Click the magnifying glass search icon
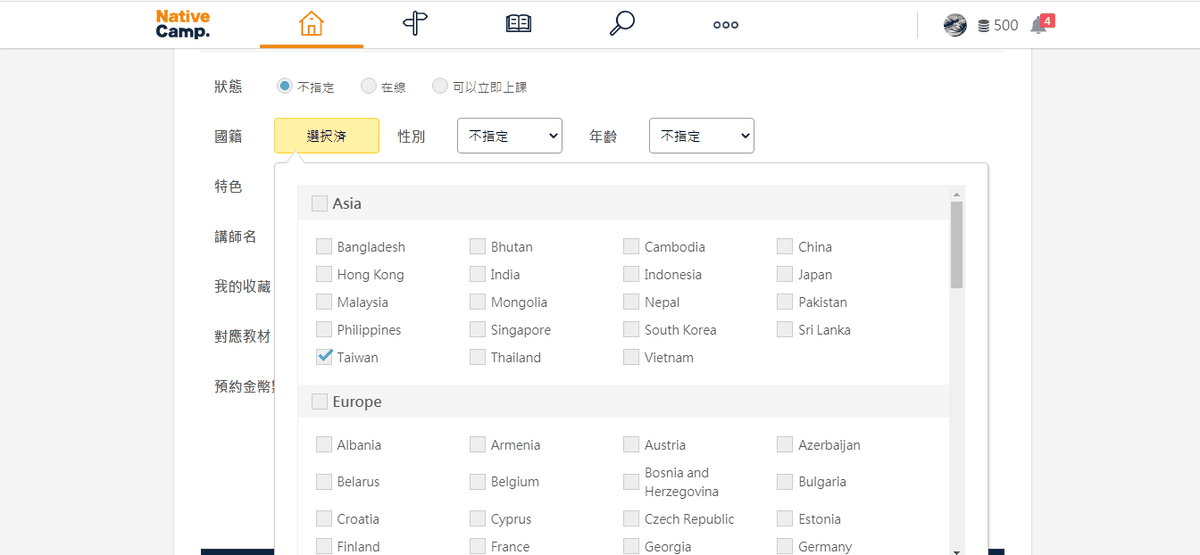Screen dimensions: 1200x555 tap(622, 24)
